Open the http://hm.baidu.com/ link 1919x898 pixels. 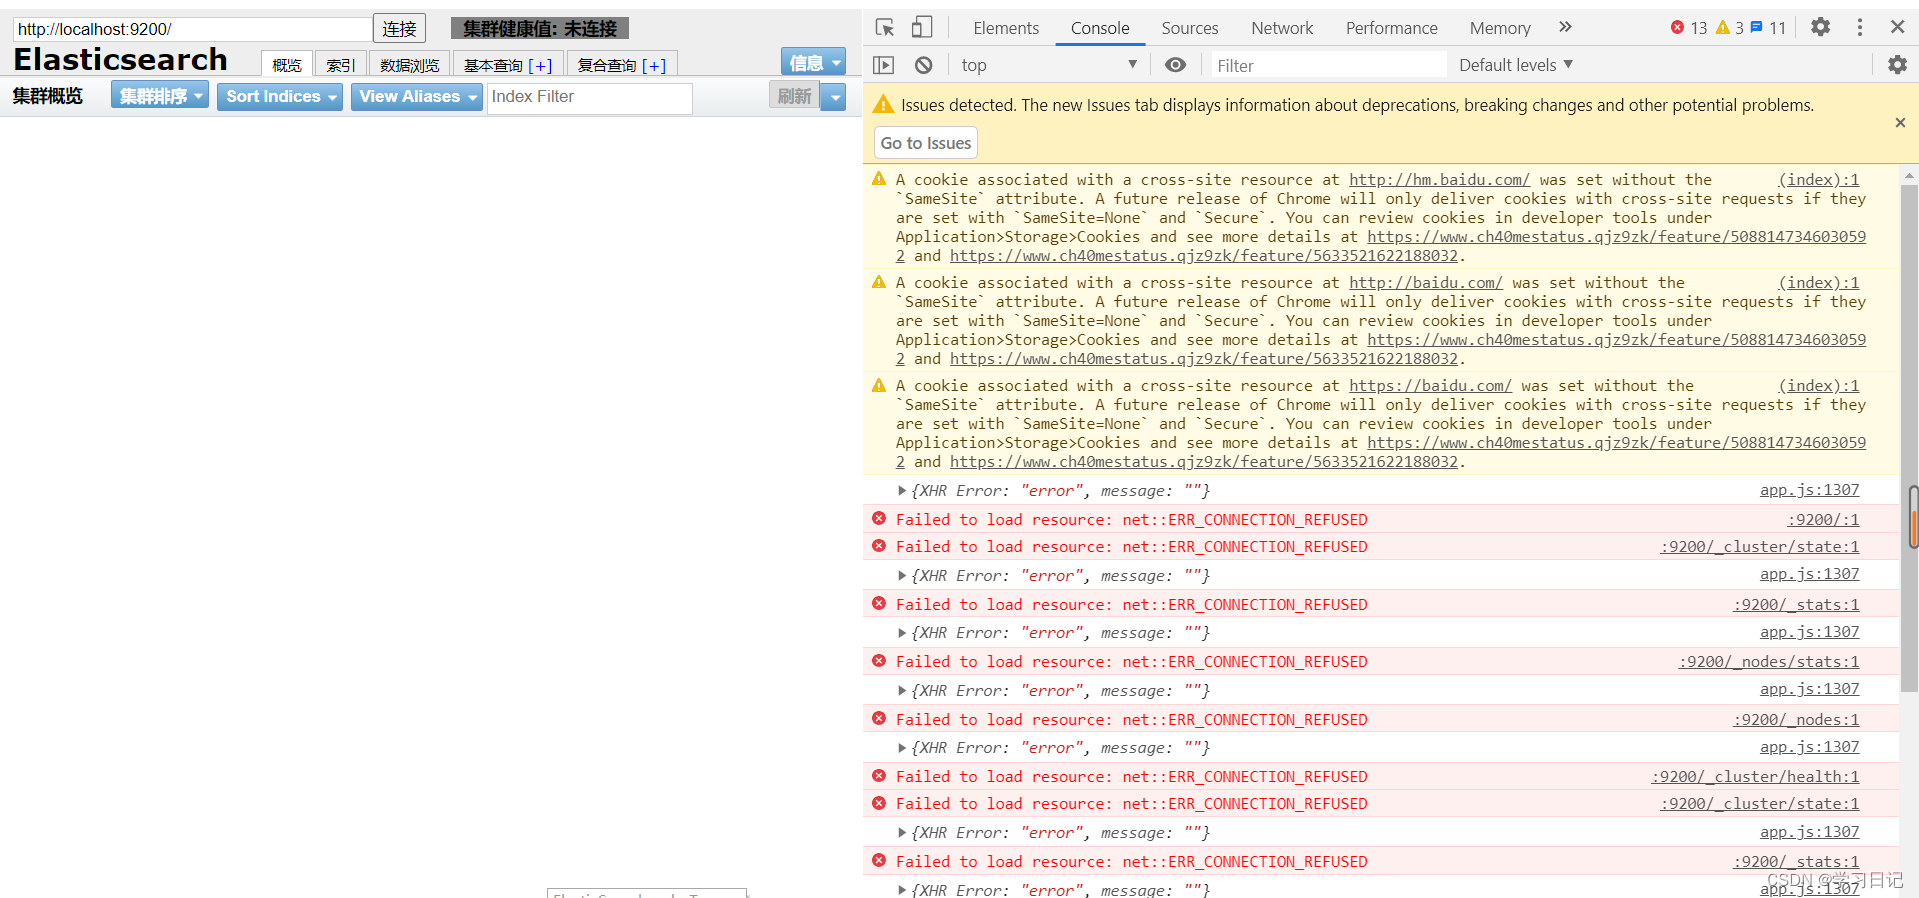pyautogui.click(x=1439, y=180)
